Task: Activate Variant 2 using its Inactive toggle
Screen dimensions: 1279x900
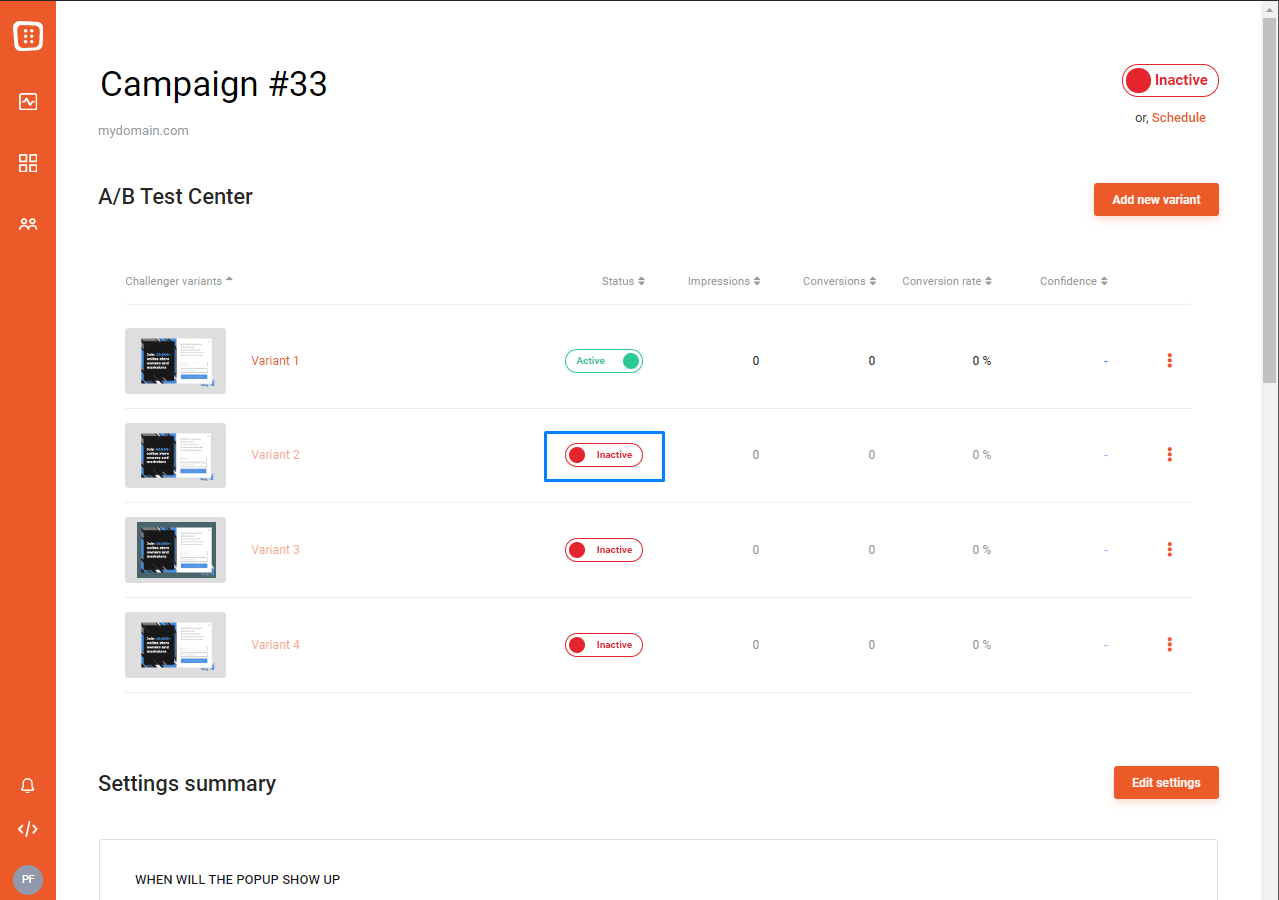Action: [604, 455]
